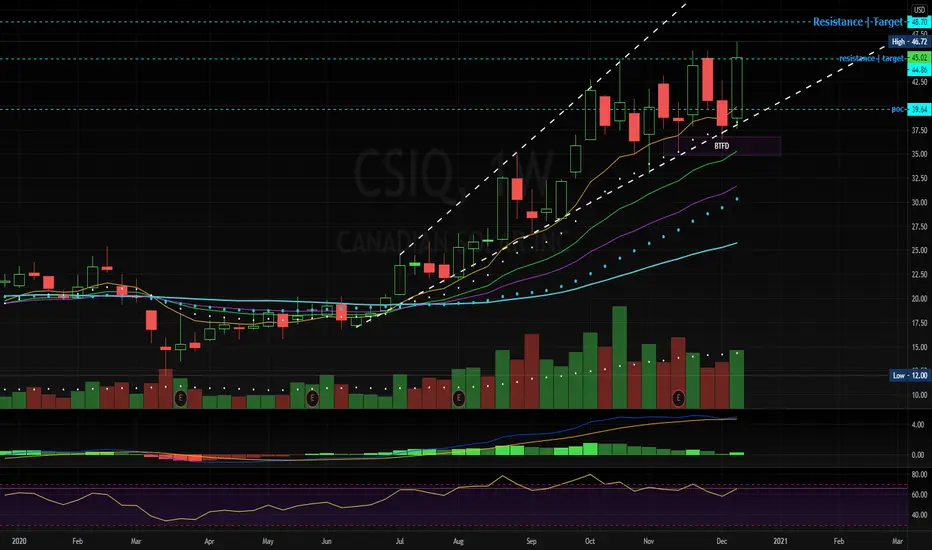Click the 4.00 MACD axis value
Image resolution: width=932 pixels, height=550 pixels.
pyautogui.click(x=918, y=425)
